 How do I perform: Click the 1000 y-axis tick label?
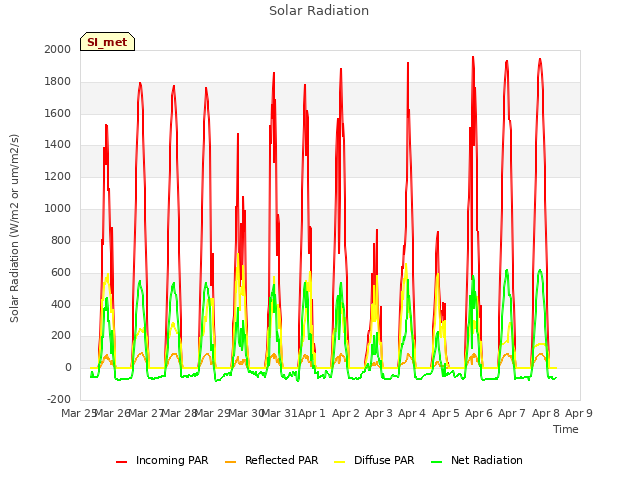pyautogui.click(x=58, y=209)
